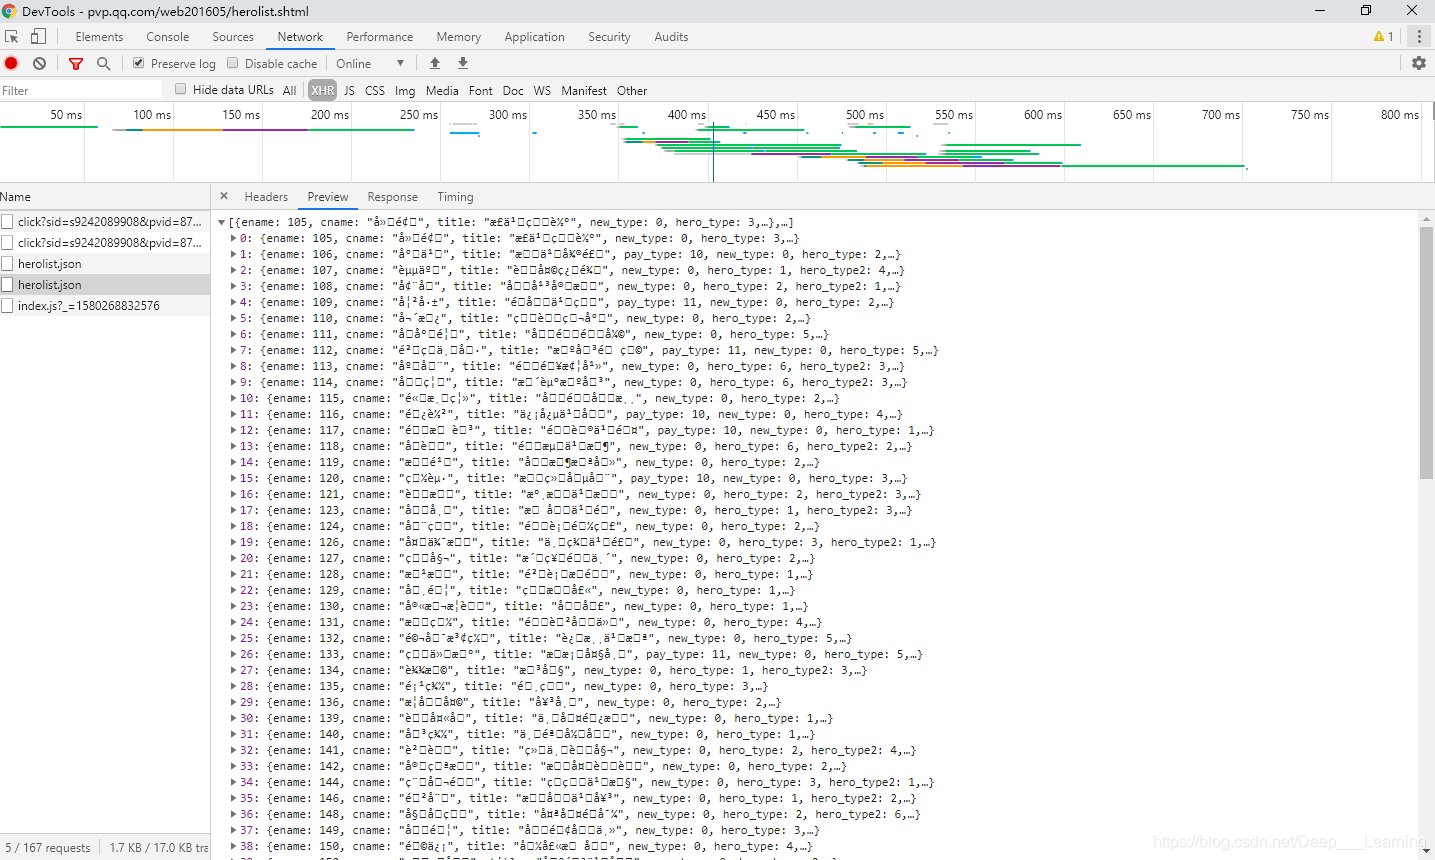This screenshot has width=1435, height=860.
Task: Filter requests by Manifest type
Action: coord(584,90)
